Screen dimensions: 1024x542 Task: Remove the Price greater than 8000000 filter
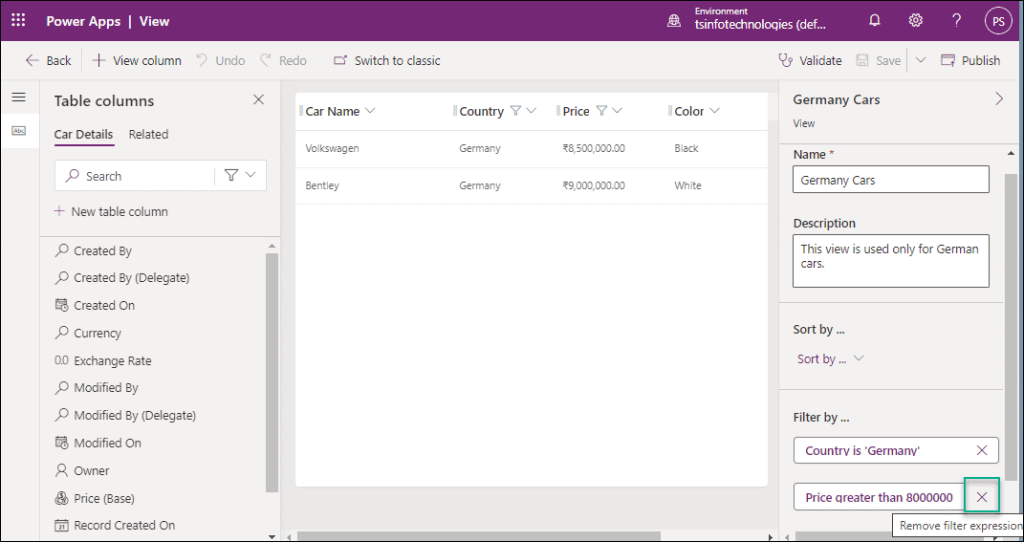tap(982, 498)
